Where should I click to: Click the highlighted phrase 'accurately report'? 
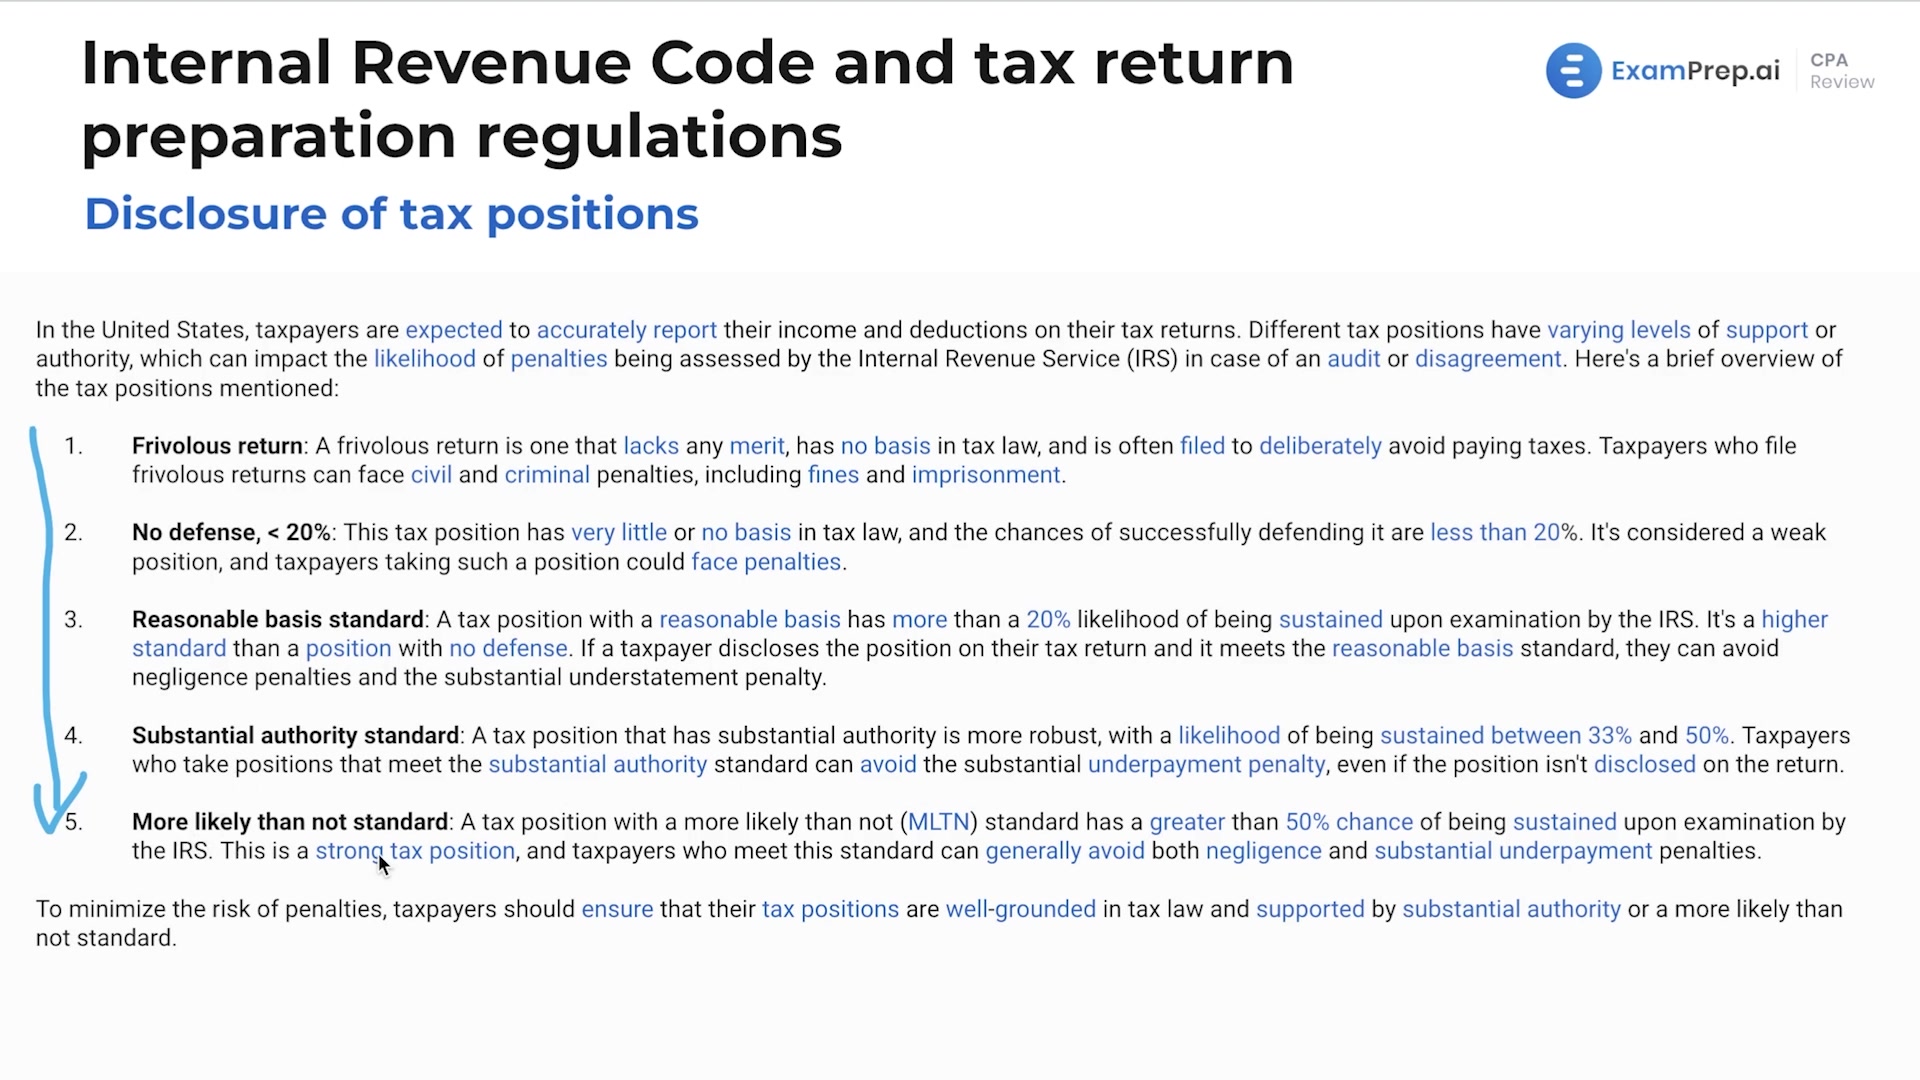pyautogui.click(x=627, y=330)
